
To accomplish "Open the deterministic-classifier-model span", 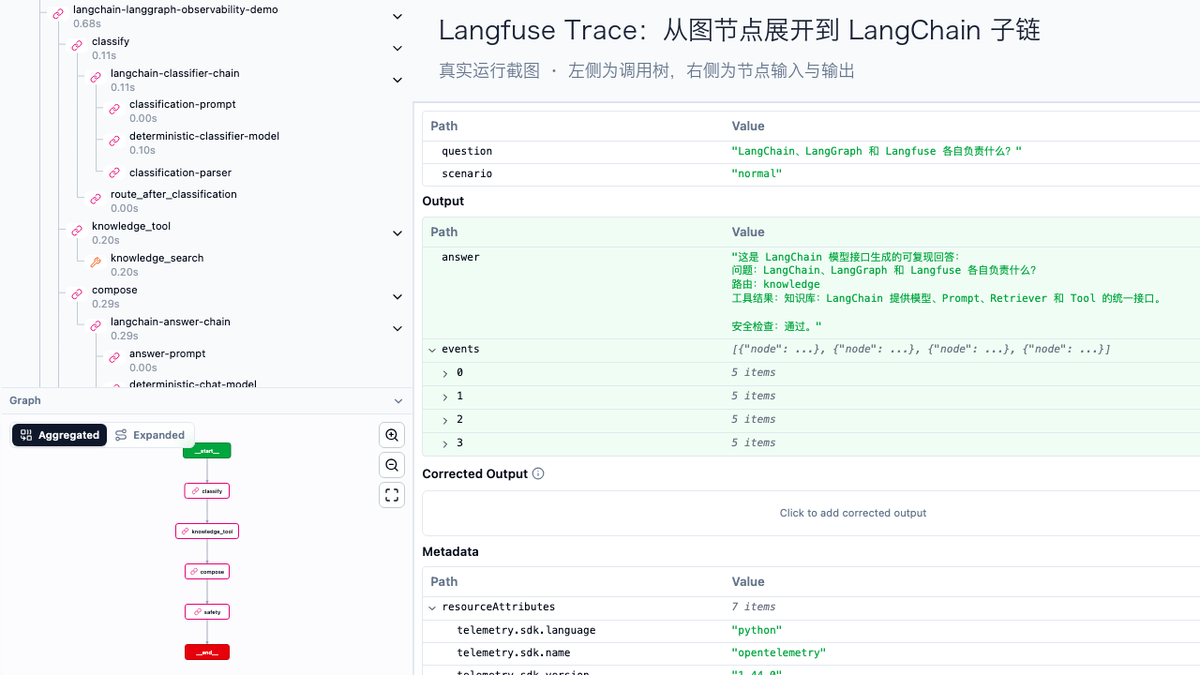I will point(204,136).
